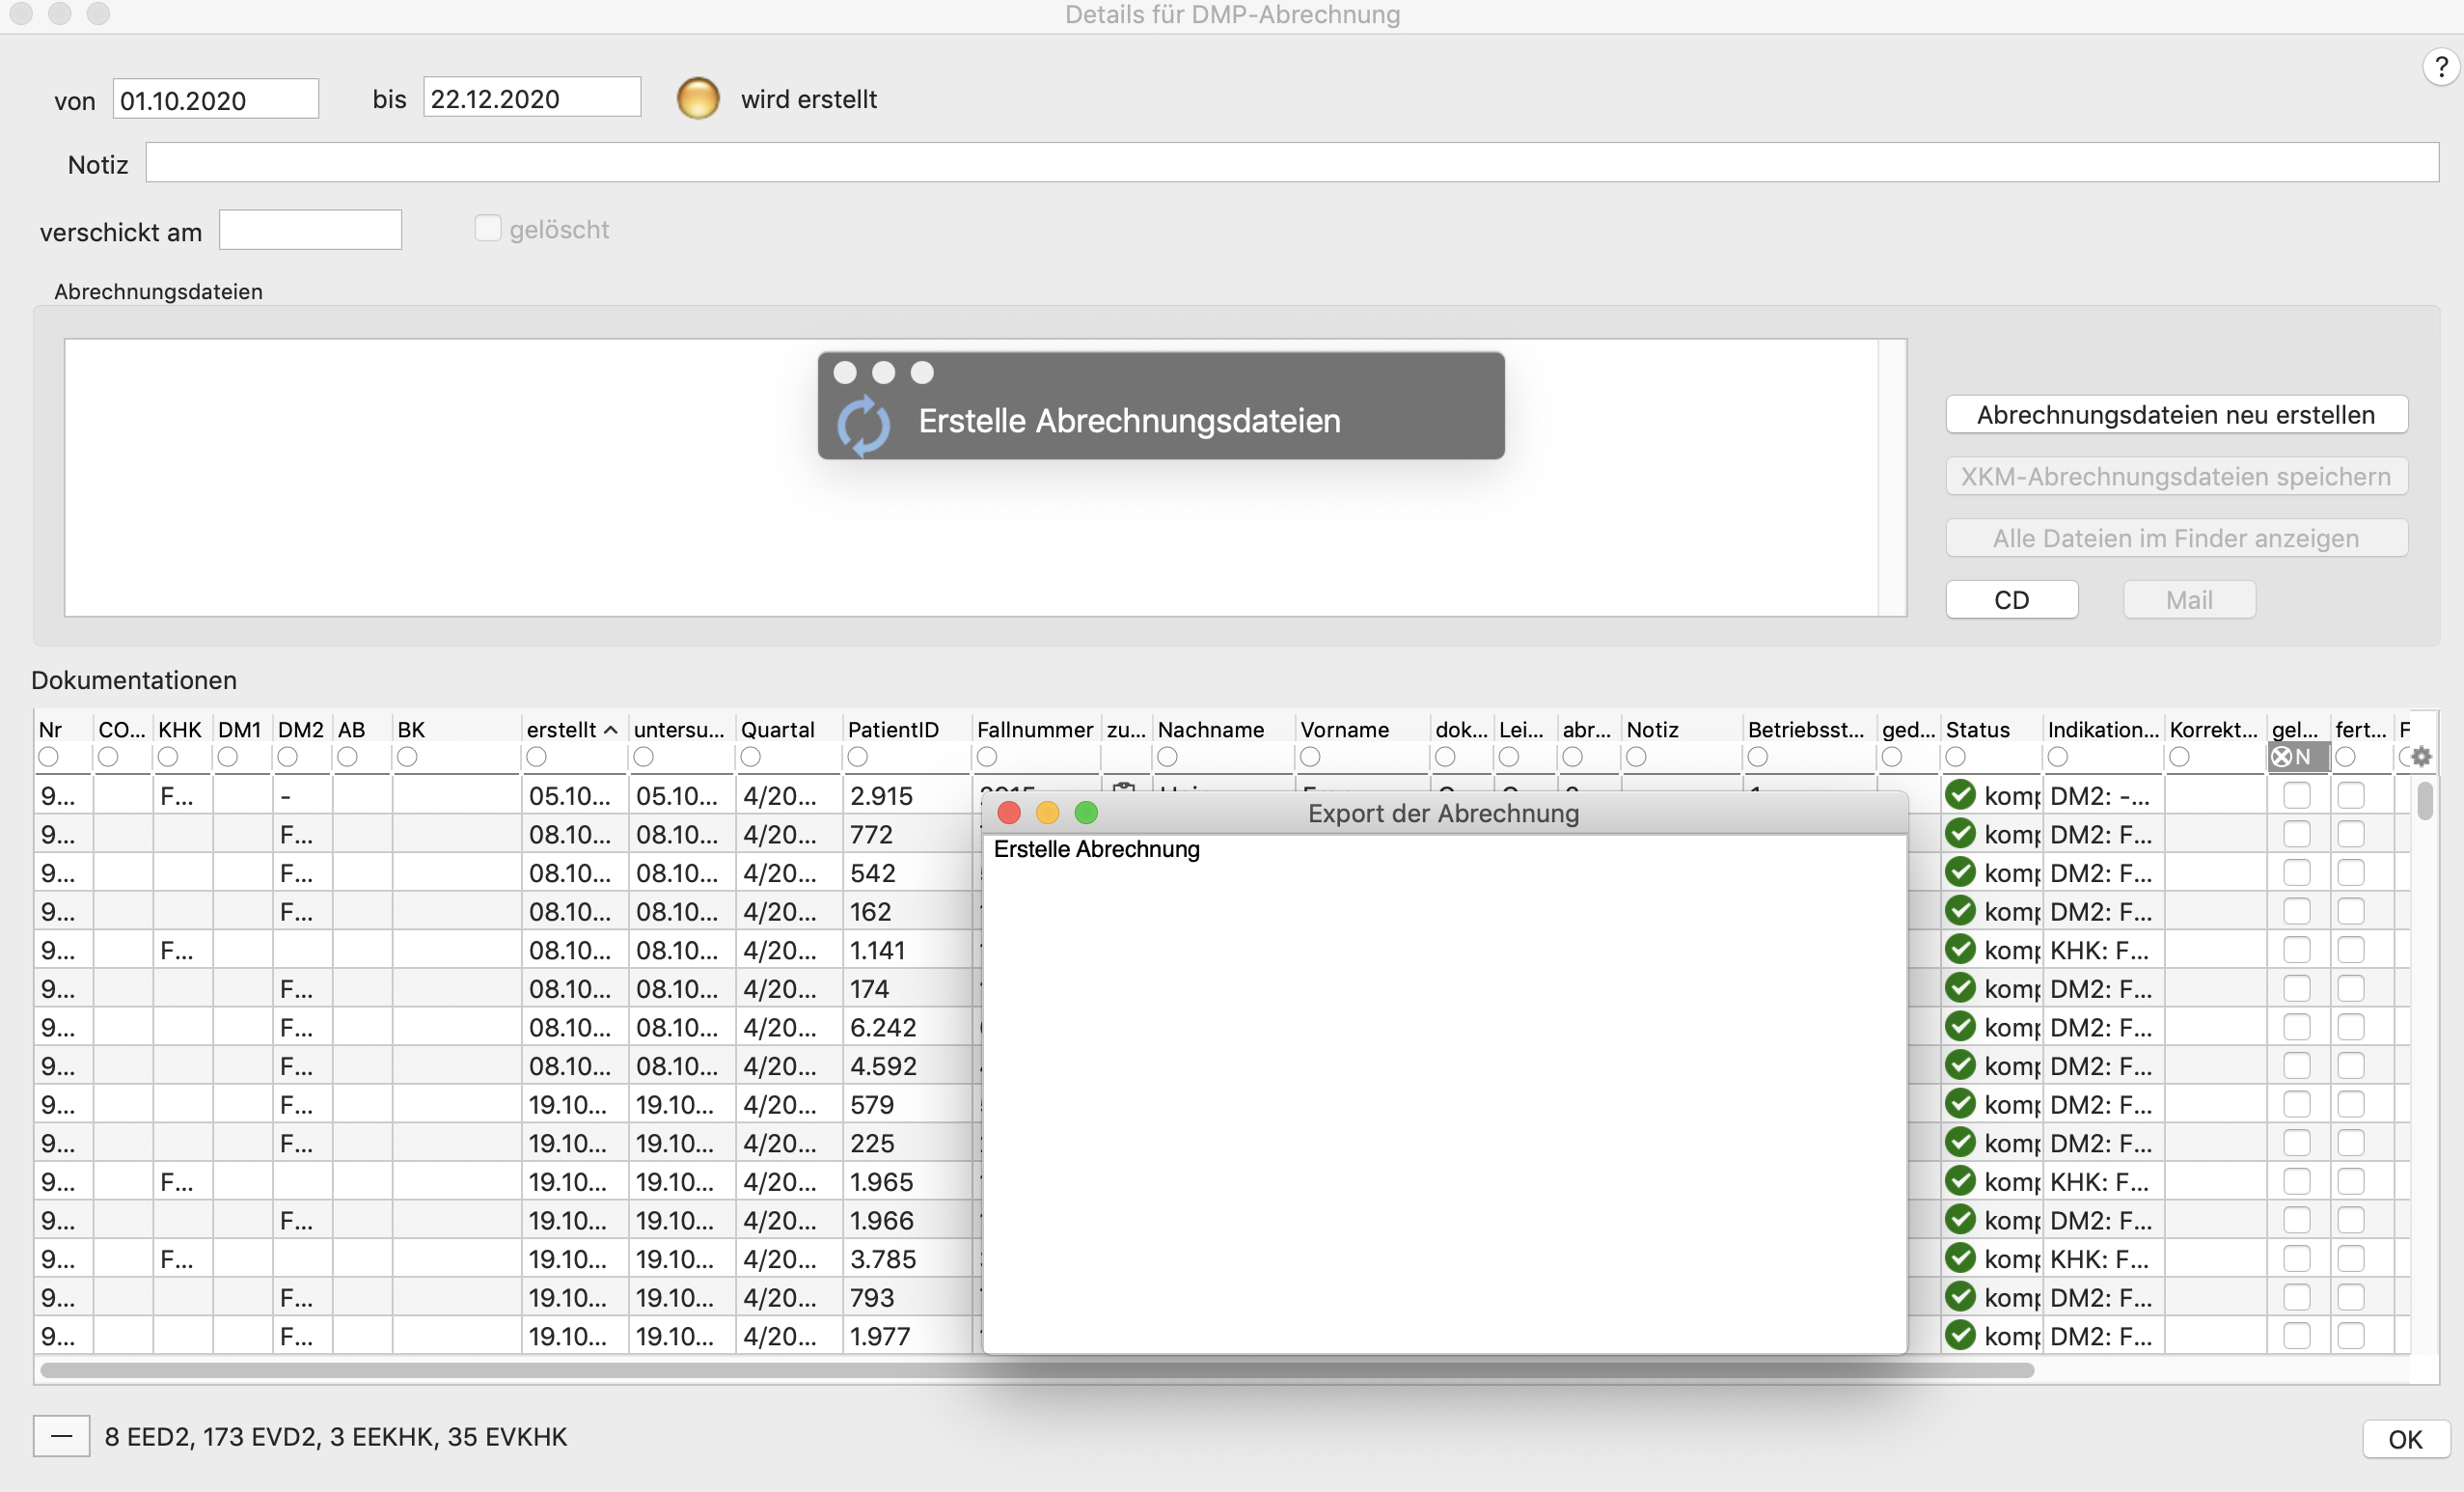This screenshot has height=1492, width=2464.
Task: Click filter circle under erstellt column
Action: [537, 757]
